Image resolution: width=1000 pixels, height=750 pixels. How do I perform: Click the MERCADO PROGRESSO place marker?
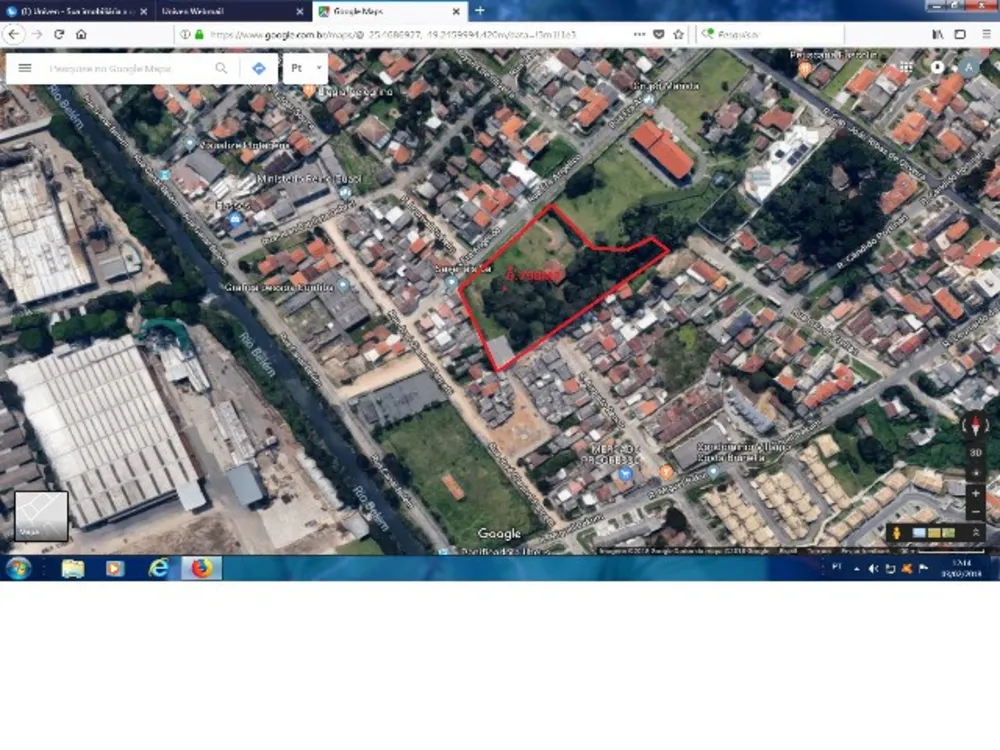click(x=626, y=473)
